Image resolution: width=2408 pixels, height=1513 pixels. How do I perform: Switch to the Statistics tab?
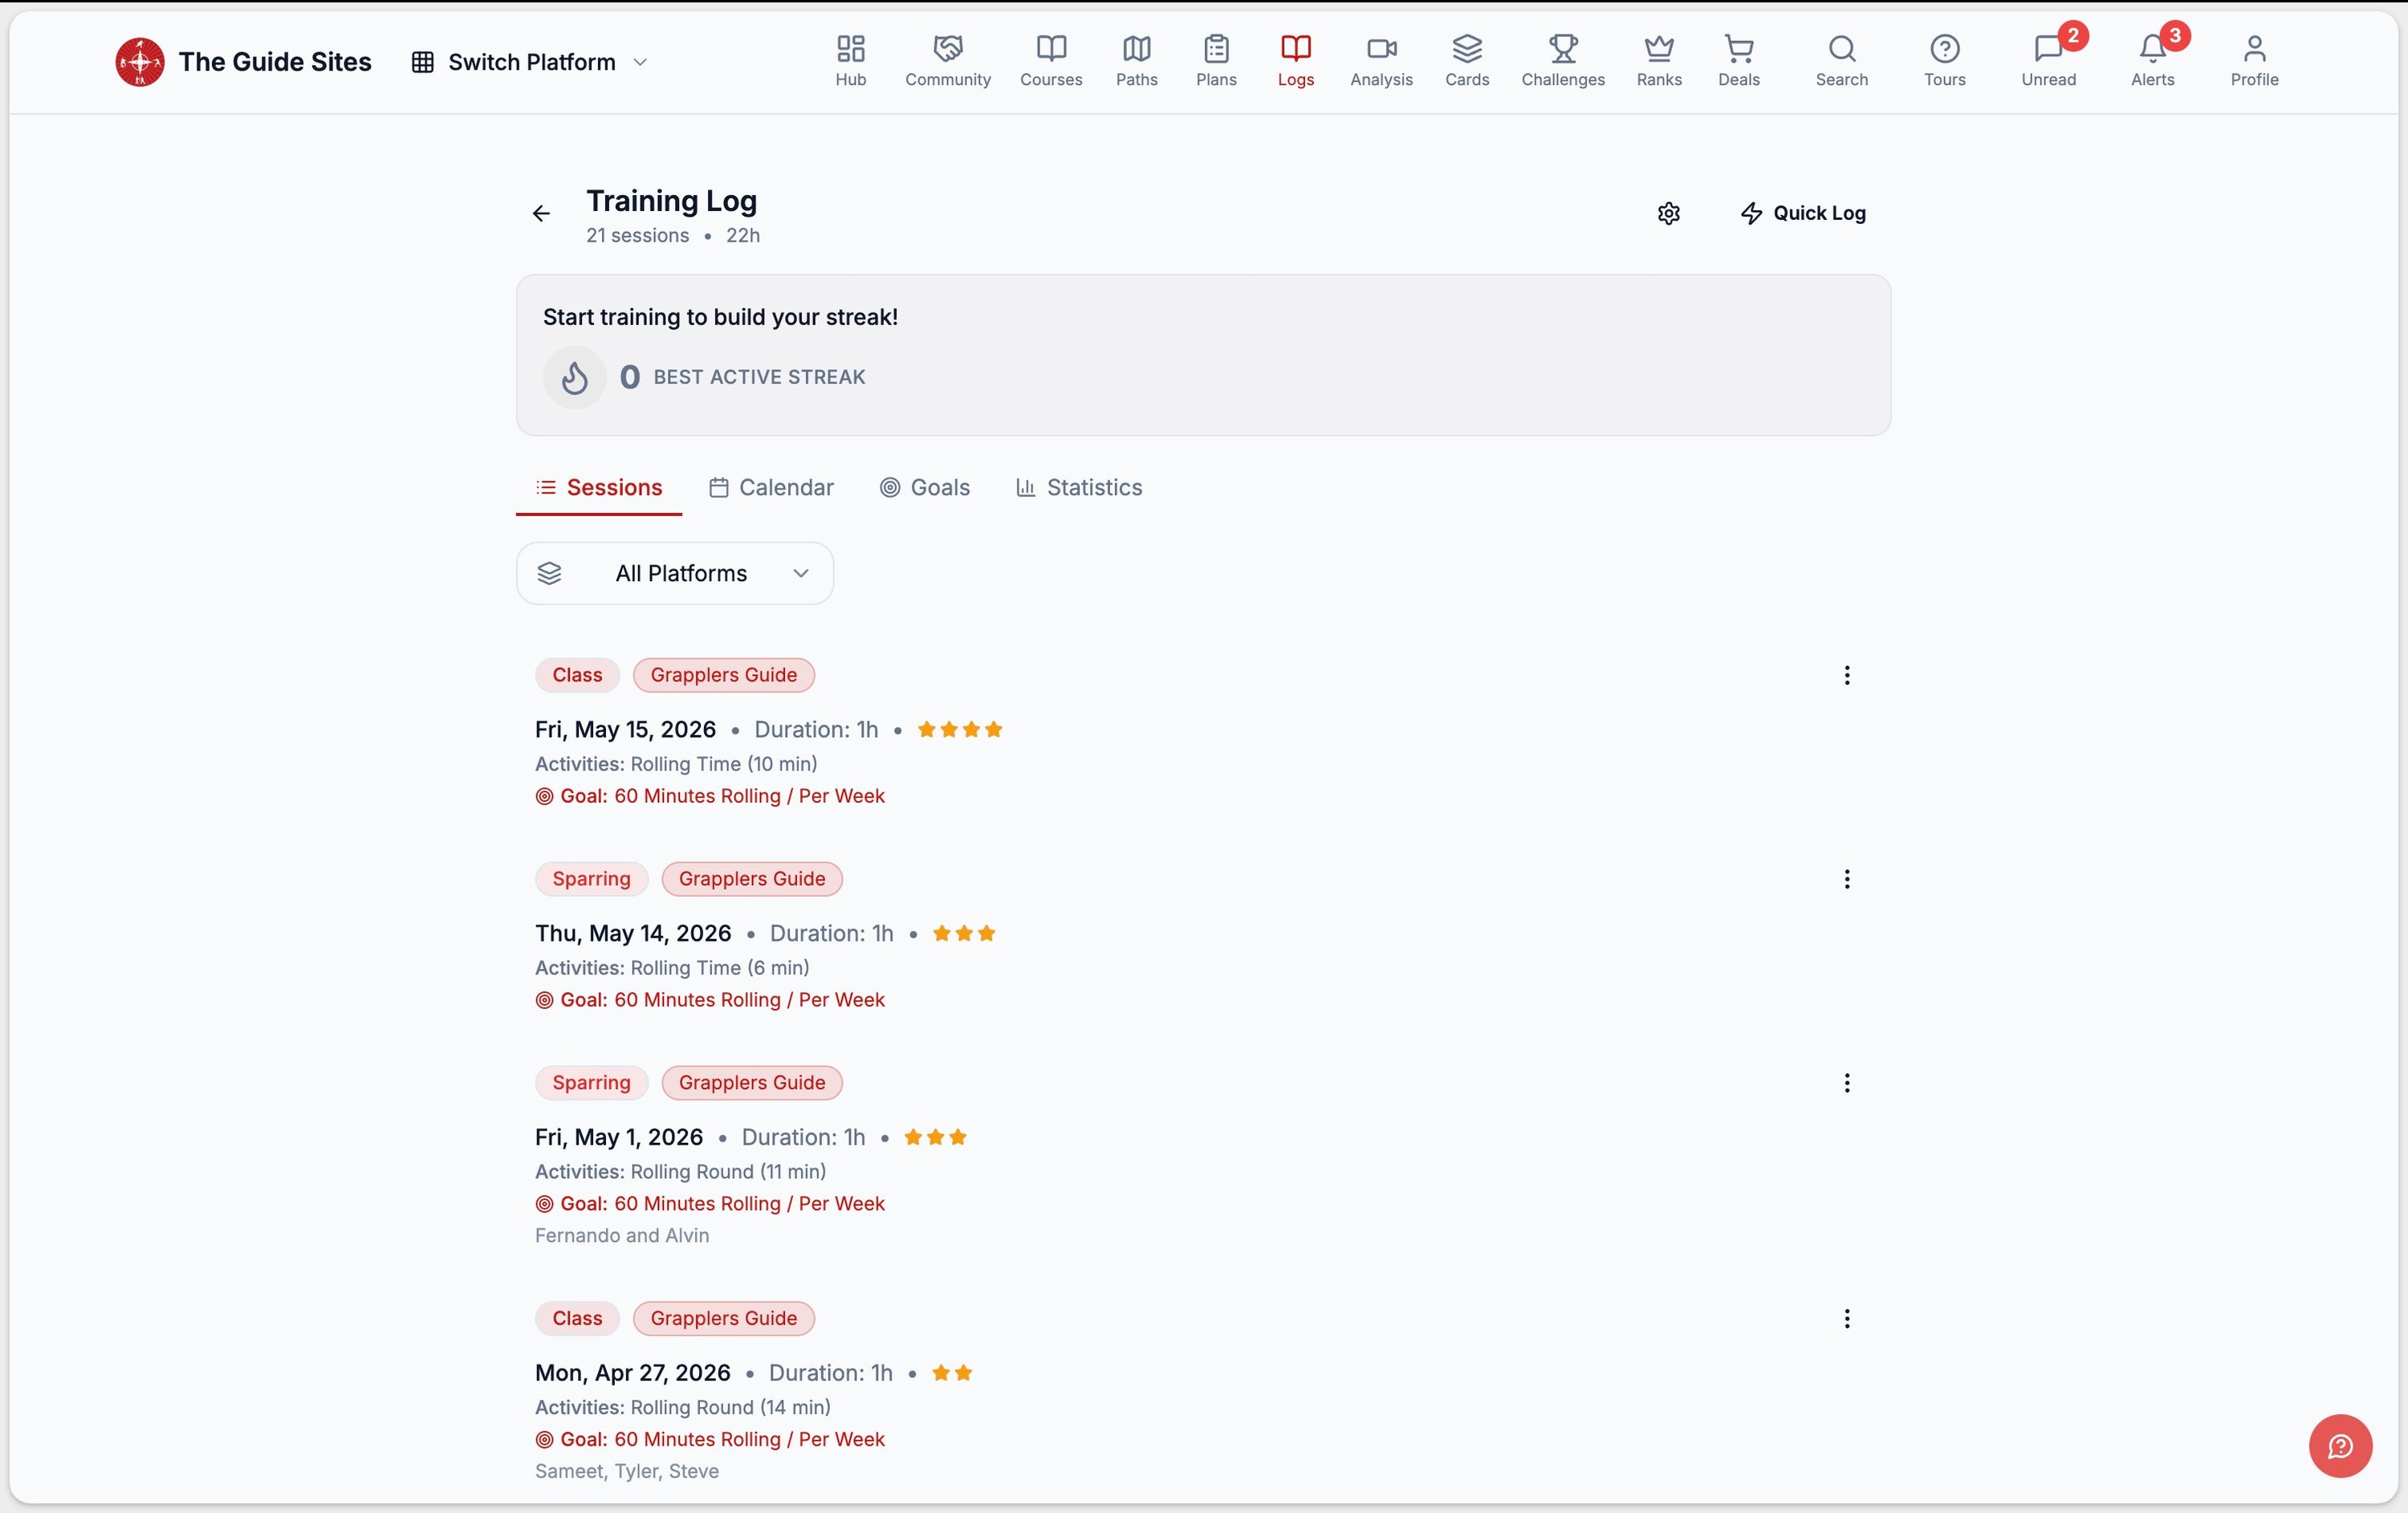pyautogui.click(x=1079, y=487)
